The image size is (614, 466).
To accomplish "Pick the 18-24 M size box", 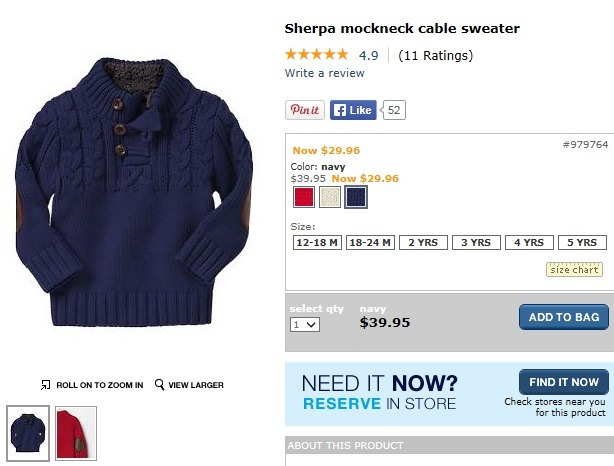I will [x=370, y=242].
